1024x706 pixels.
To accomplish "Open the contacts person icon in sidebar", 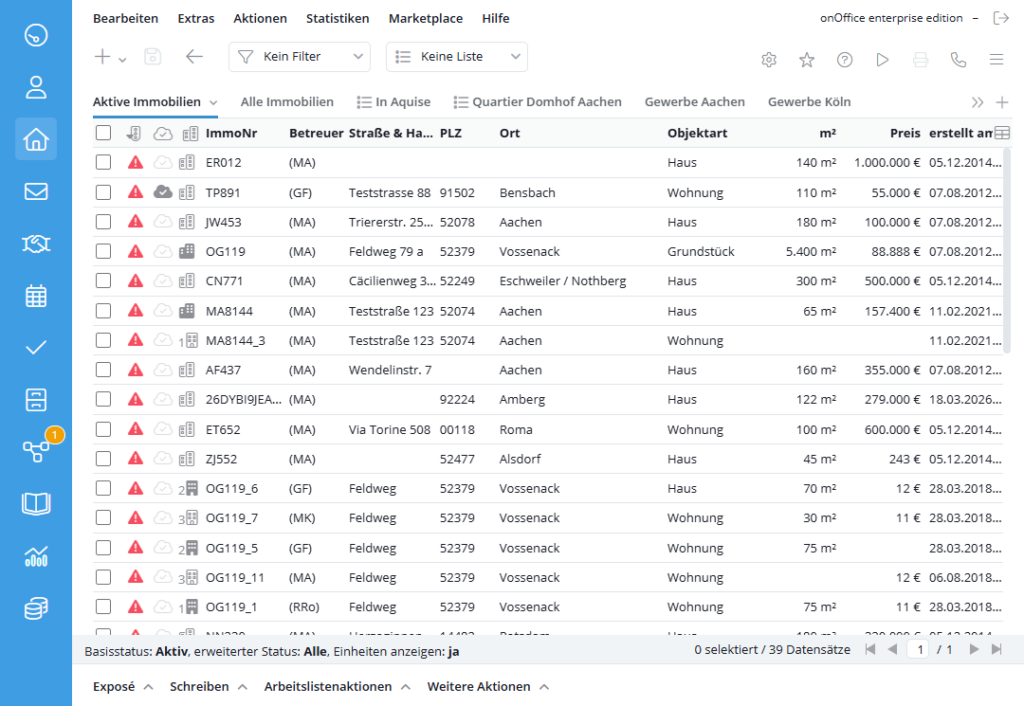I will point(36,87).
